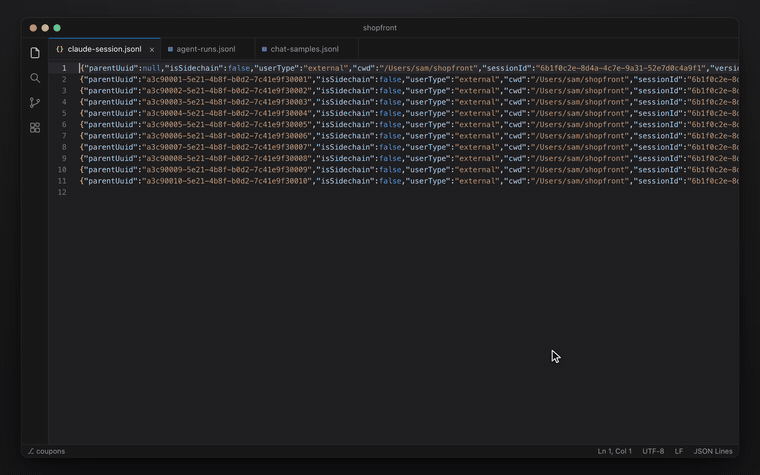Click UUID ending 30010 on line 11
Image resolution: width=760 pixels, height=475 pixels.
click(227, 181)
